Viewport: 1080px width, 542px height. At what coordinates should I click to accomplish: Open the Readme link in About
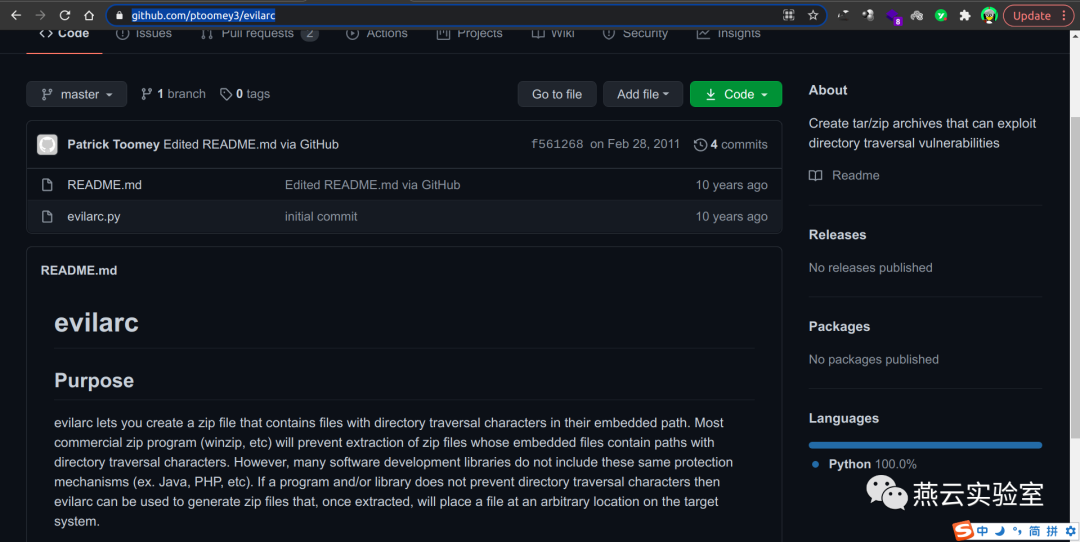(855, 176)
